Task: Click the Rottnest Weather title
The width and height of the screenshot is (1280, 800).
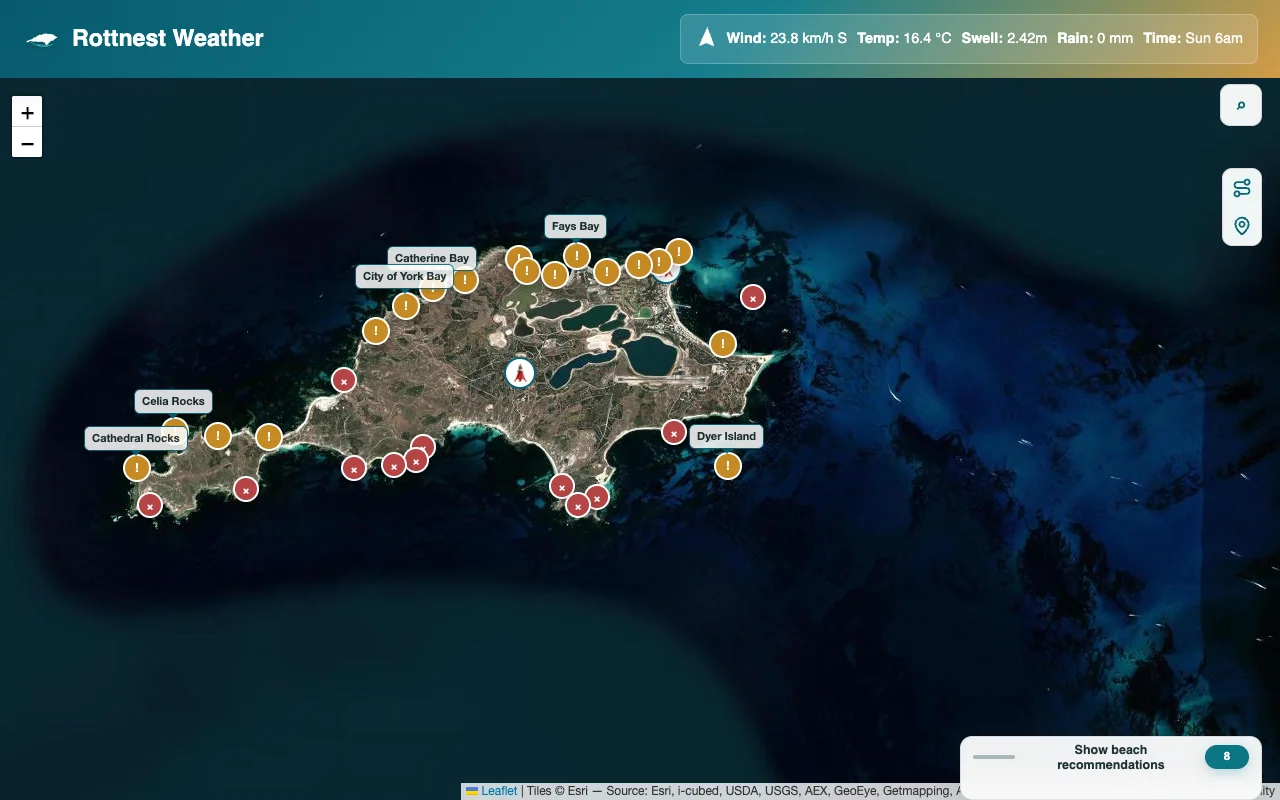Action: click(168, 39)
